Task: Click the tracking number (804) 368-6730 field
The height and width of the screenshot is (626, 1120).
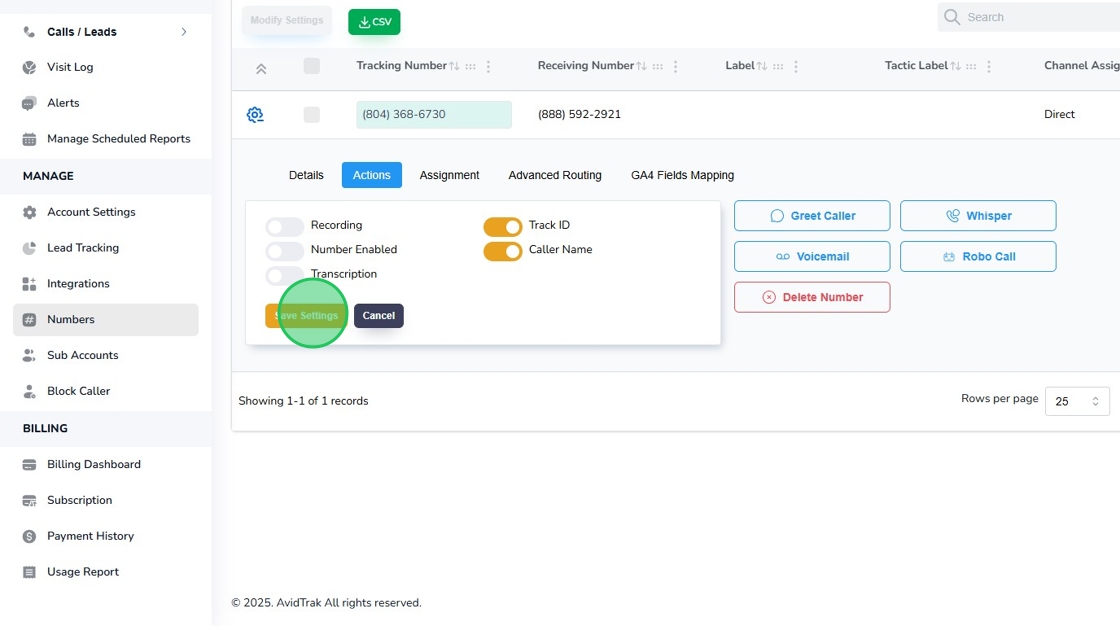Action: 434,114
